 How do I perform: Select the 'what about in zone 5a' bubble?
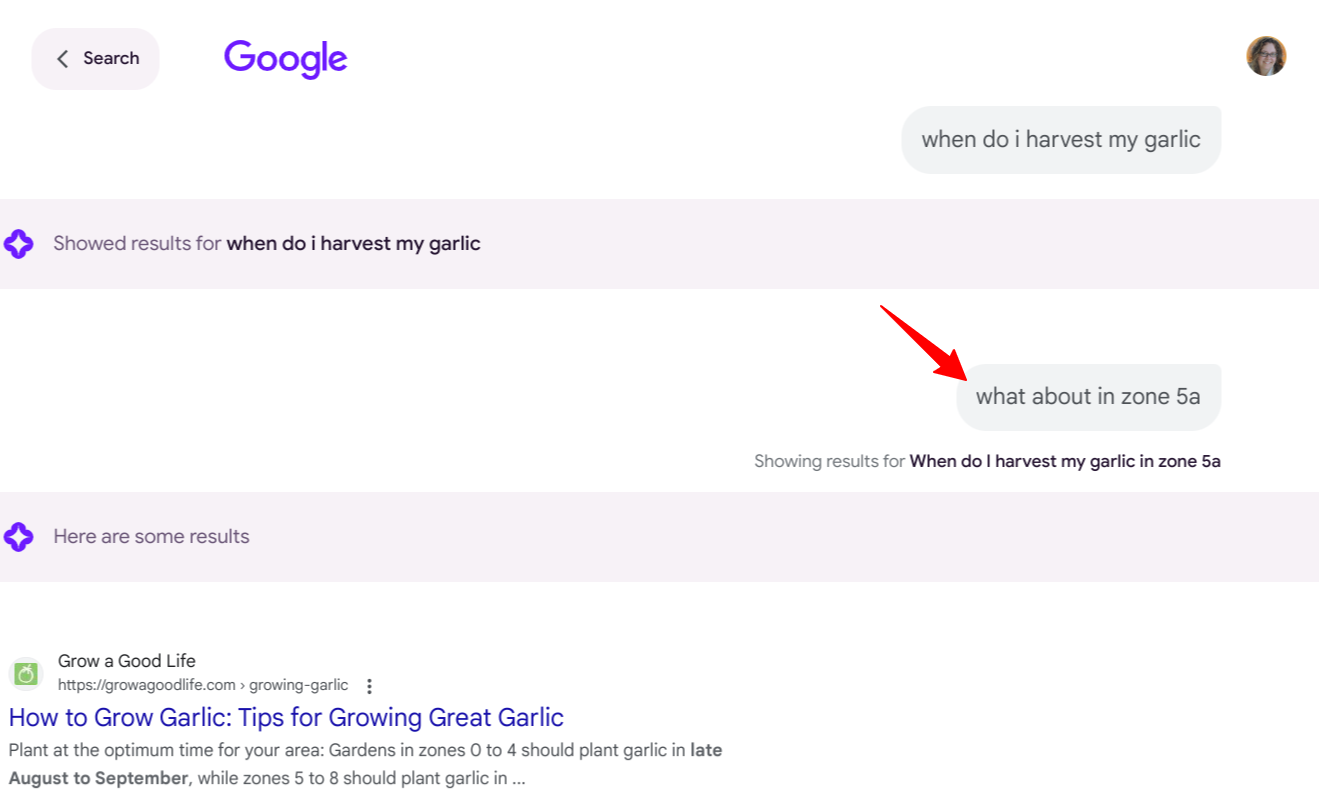pos(1088,396)
